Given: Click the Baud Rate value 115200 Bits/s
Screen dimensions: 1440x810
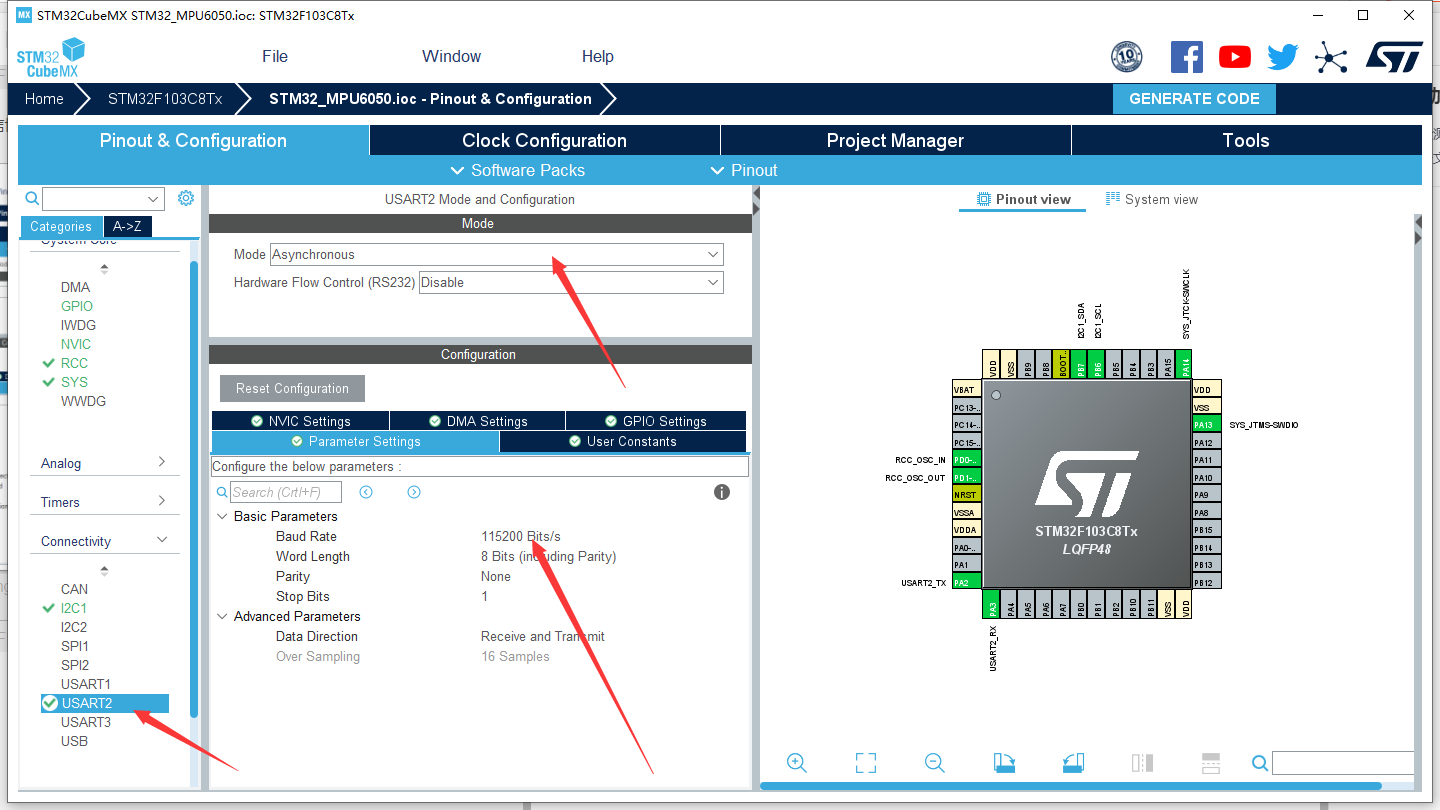Looking at the screenshot, I should [x=521, y=536].
